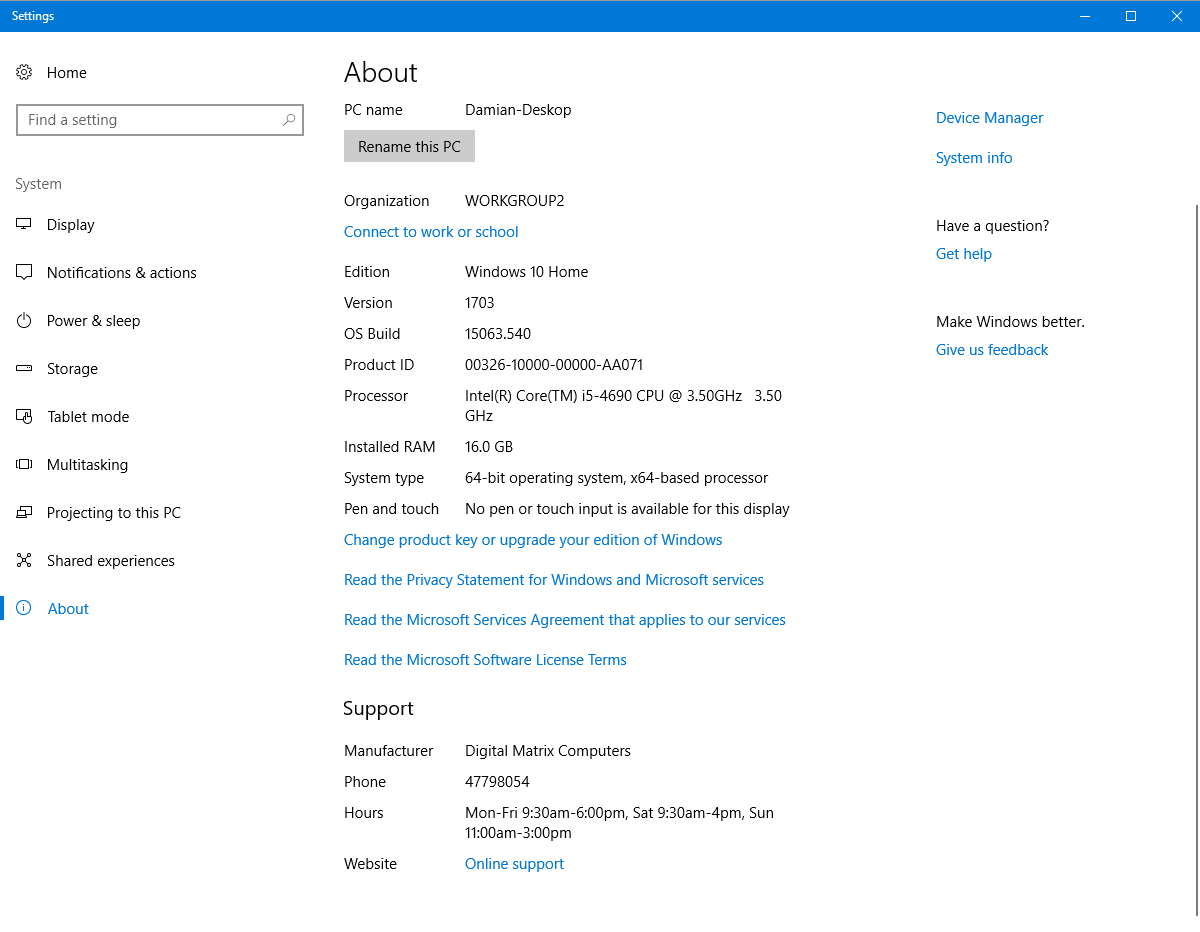The image size is (1200, 932).
Task: Click the Storage drive icon
Action: tap(24, 369)
